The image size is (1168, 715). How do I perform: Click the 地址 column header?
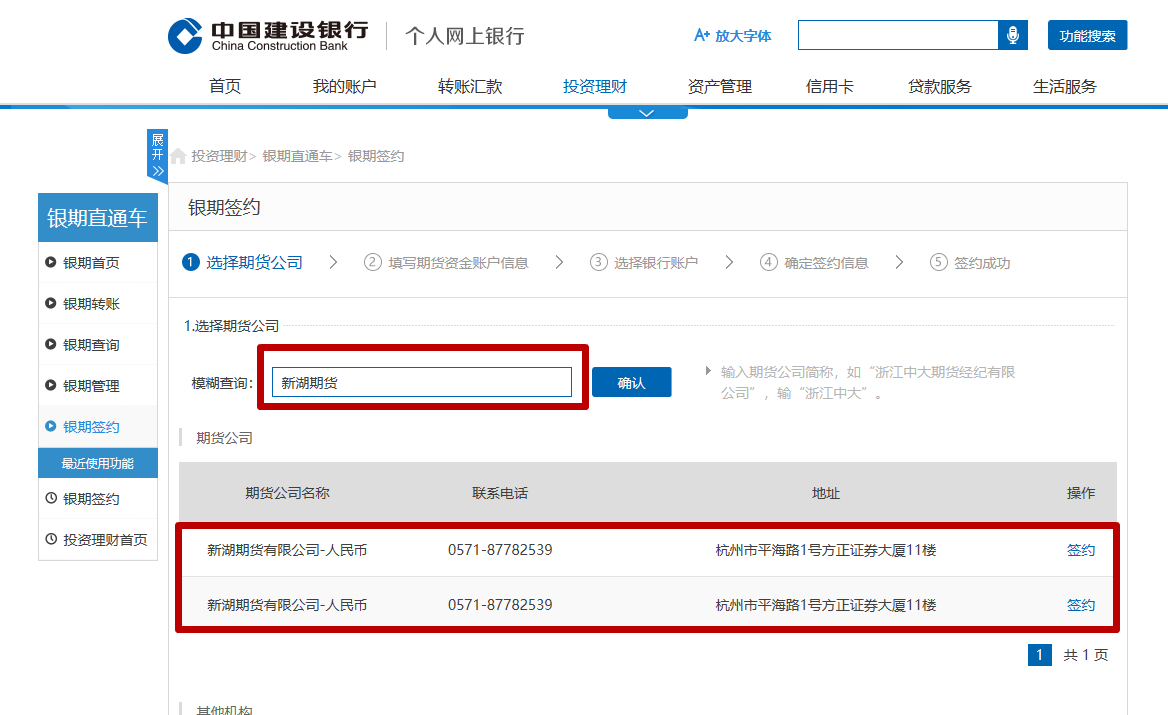(825, 493)
